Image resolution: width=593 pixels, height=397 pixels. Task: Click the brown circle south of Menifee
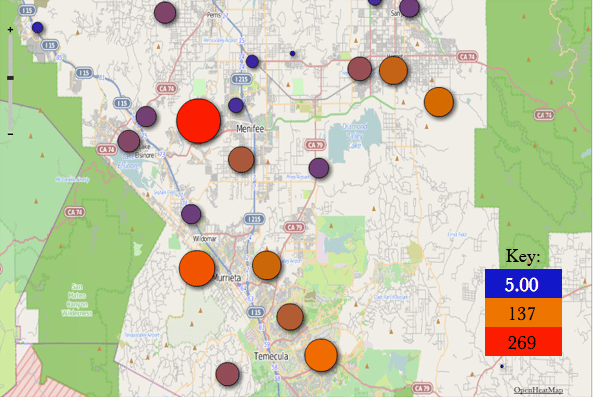pos(241,160)
